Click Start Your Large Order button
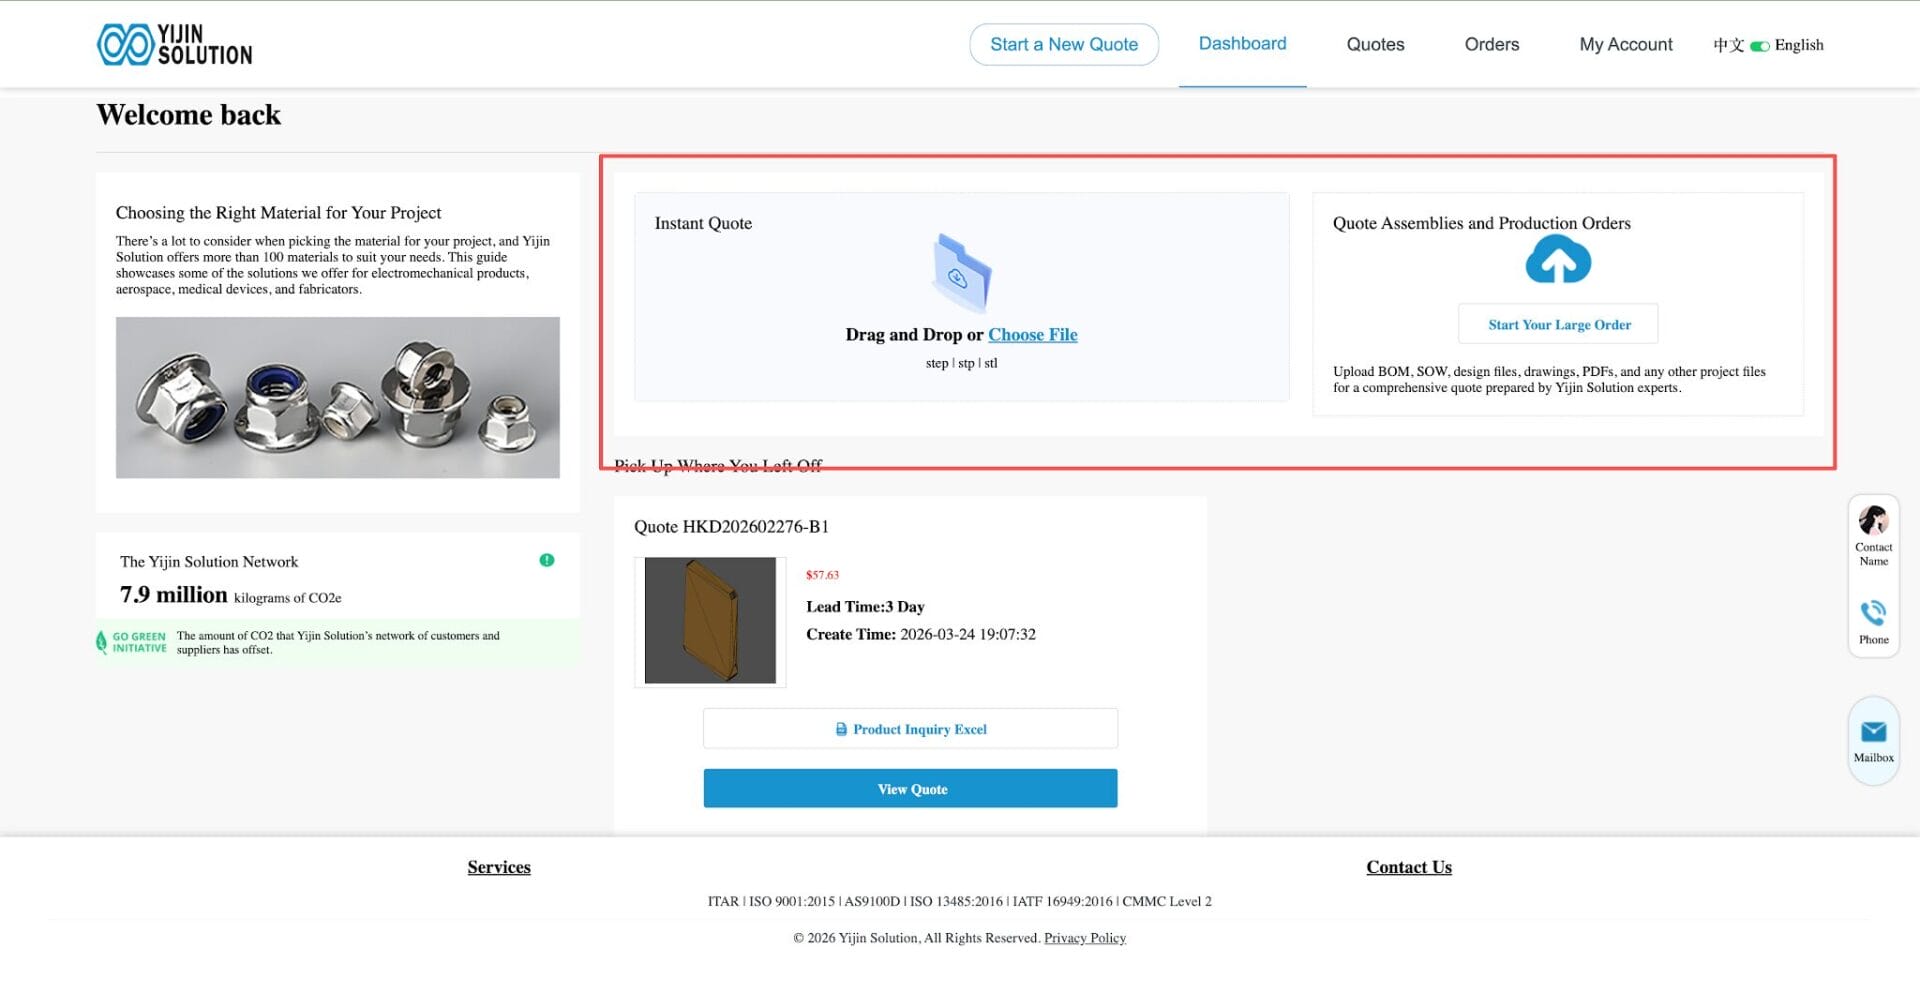Viewport: 1920px width, 993px height. click(1557, 324)
